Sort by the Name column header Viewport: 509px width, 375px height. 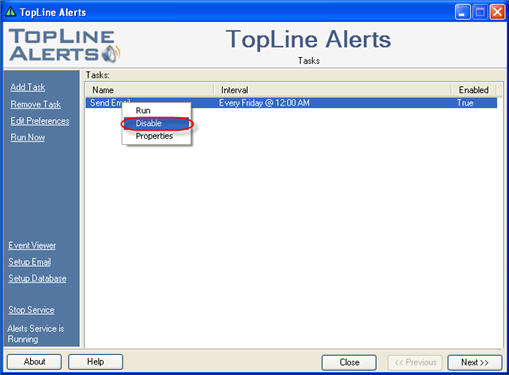(x=149, y=90)
